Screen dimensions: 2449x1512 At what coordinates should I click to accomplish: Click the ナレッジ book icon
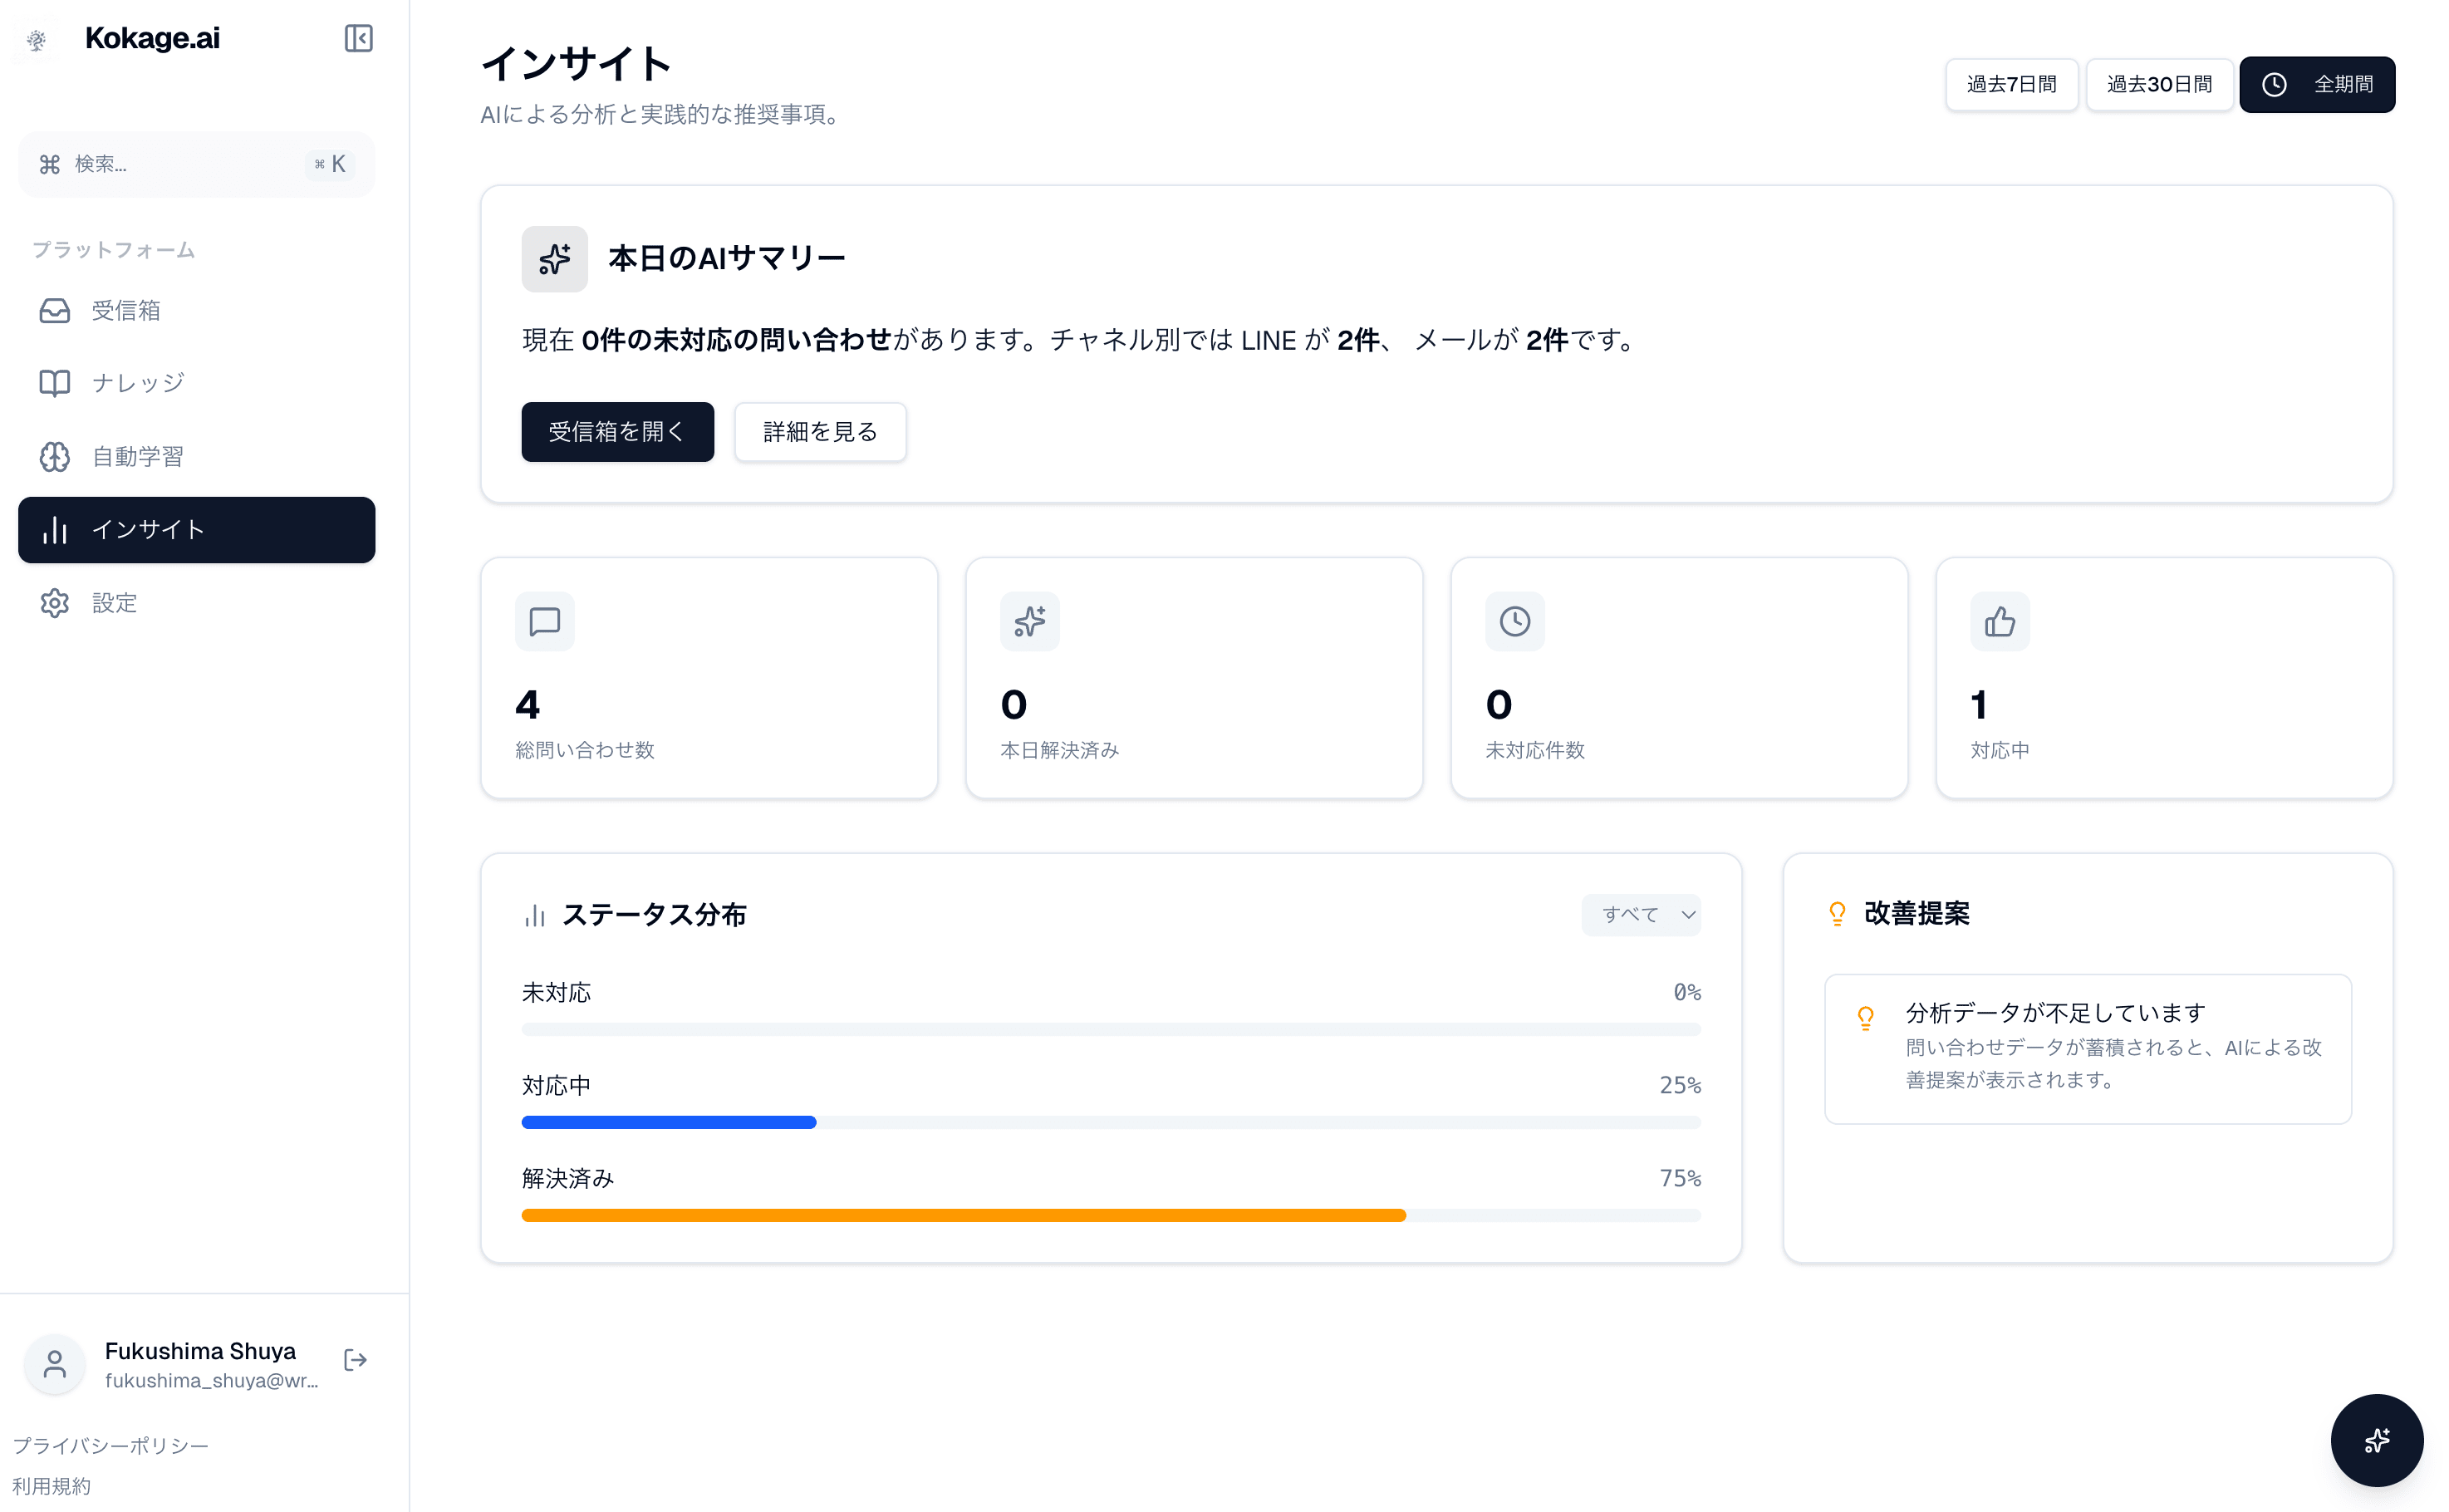tap(55, 383)
